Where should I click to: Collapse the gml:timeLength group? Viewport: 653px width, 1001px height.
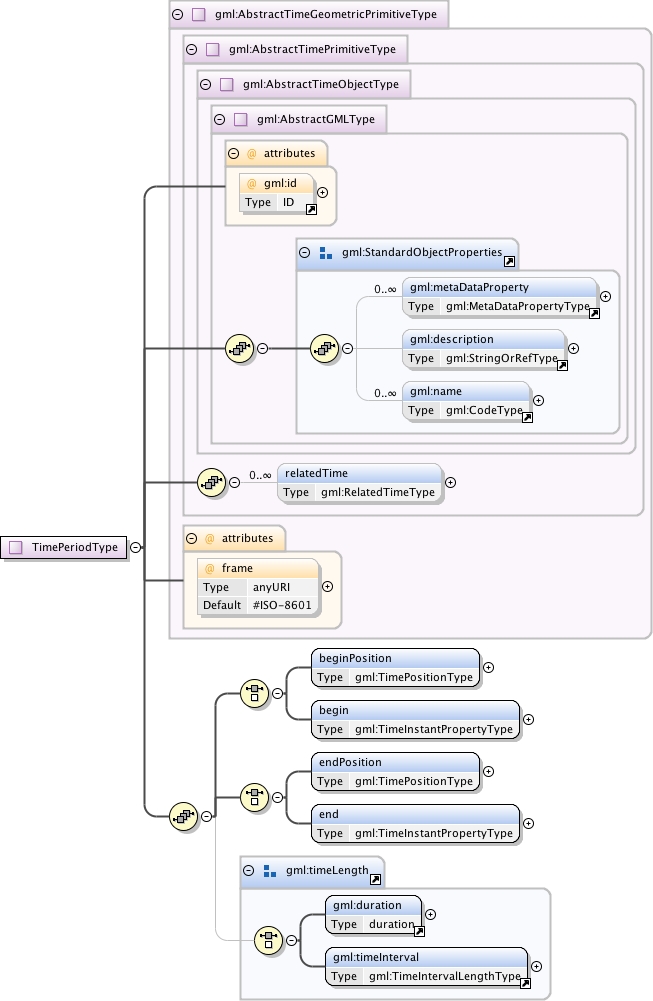(249, 871)
